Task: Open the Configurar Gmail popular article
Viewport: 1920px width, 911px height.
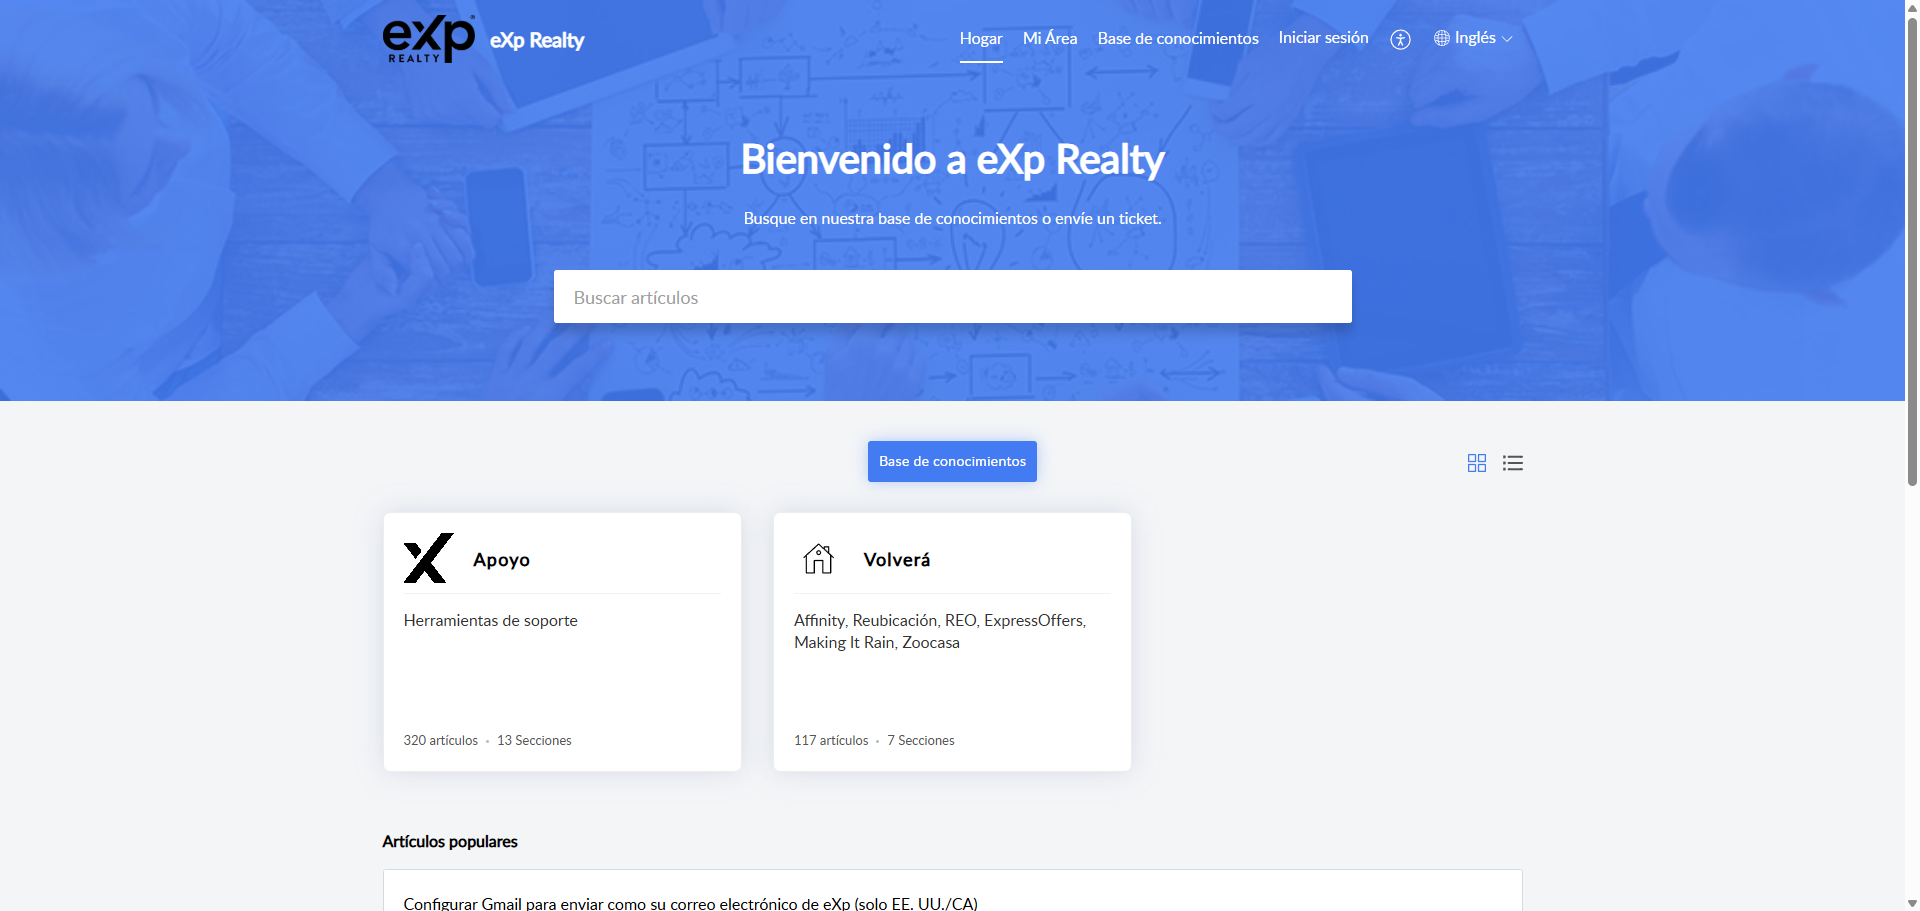Action: coord(690,902)
